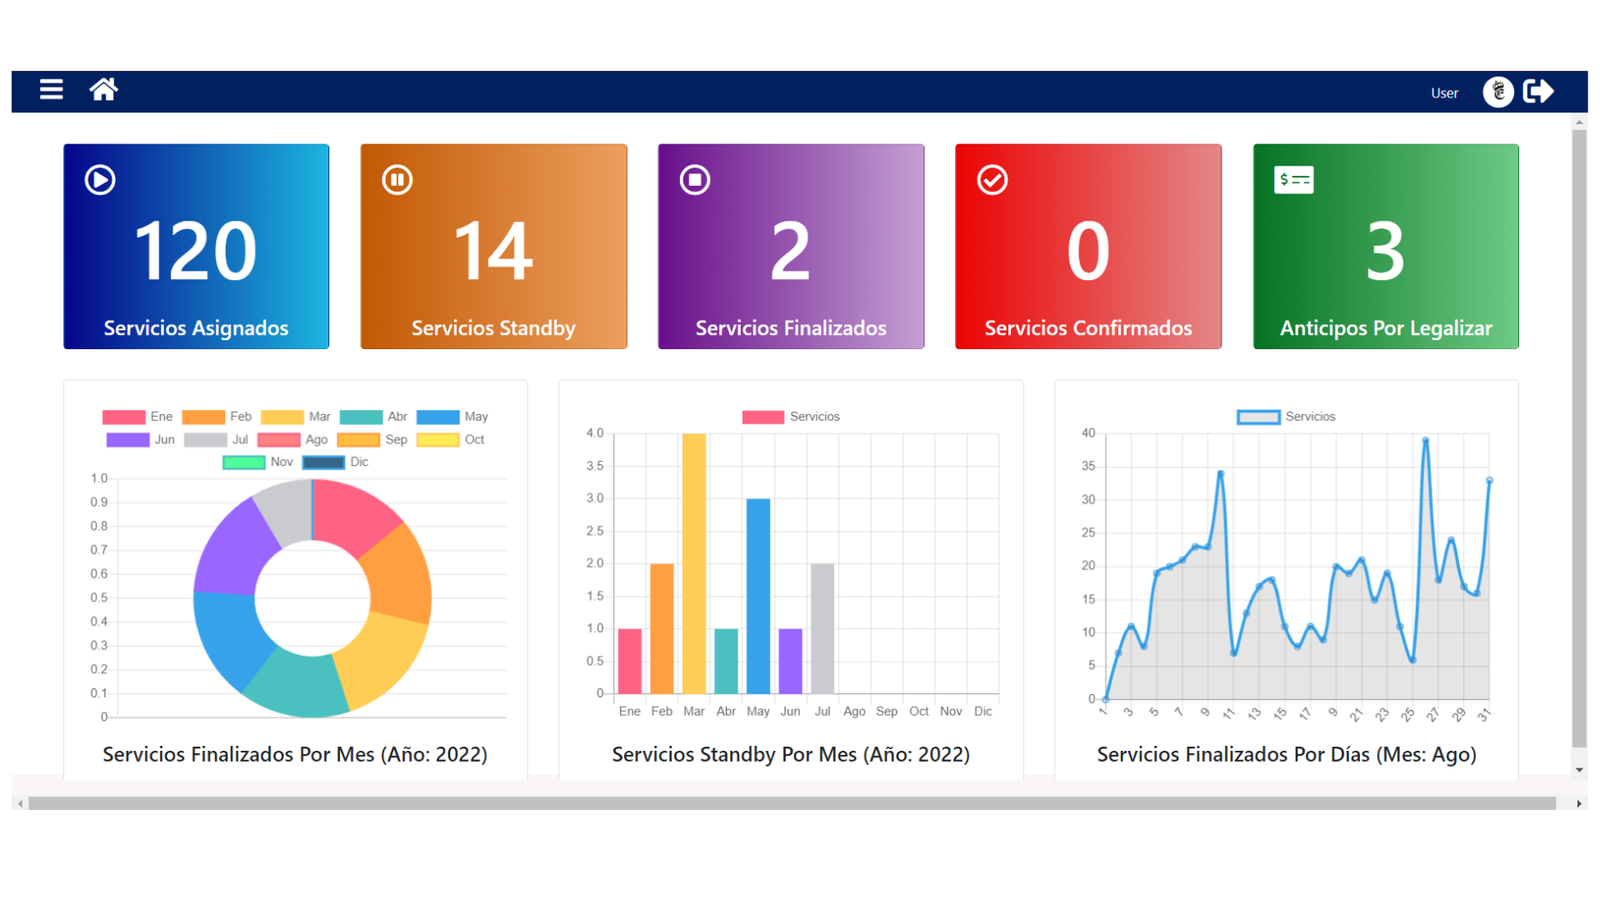Click the logout arrow icon
Viewport: 1600px width, 900px height.
coord(1538,92)
